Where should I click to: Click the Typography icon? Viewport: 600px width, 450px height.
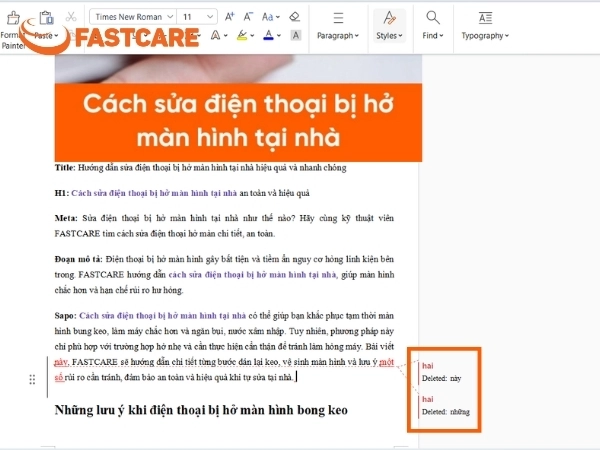coord(485,18)
